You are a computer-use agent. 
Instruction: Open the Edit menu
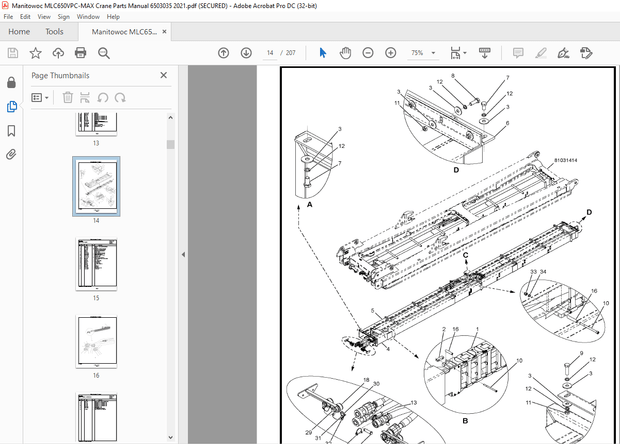pos(25,17)
